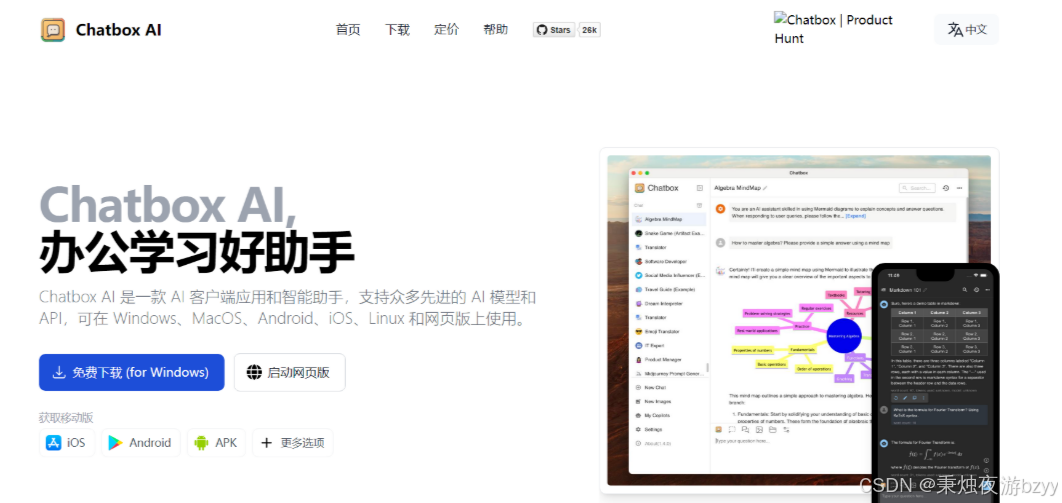Select Social Media Influencer chat in preview

pyautogui.click(x=669, y=276)
